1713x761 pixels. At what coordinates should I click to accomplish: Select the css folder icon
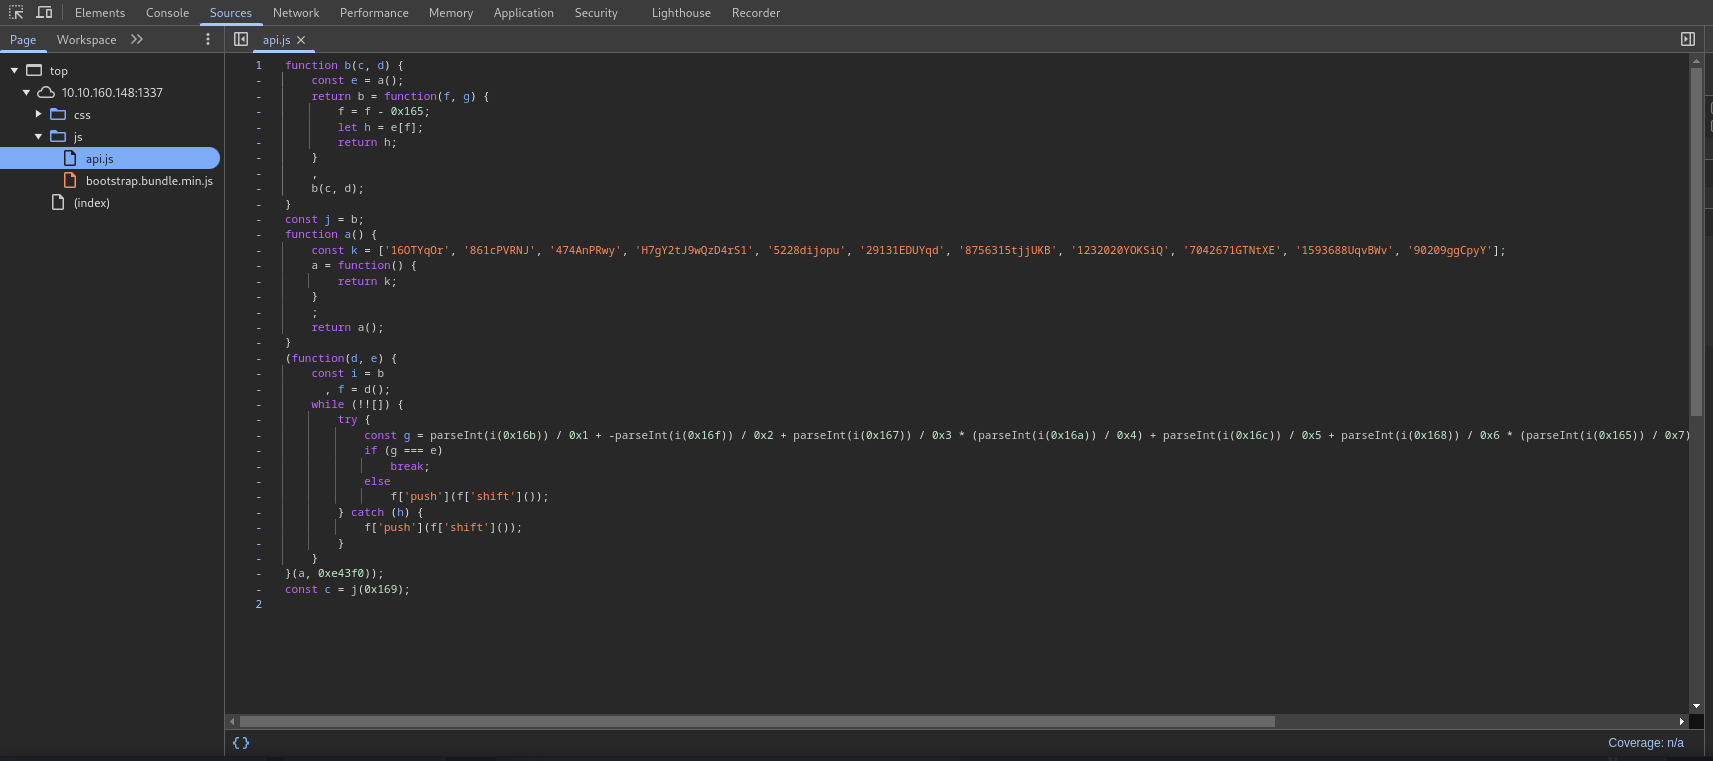coord(58,114)
